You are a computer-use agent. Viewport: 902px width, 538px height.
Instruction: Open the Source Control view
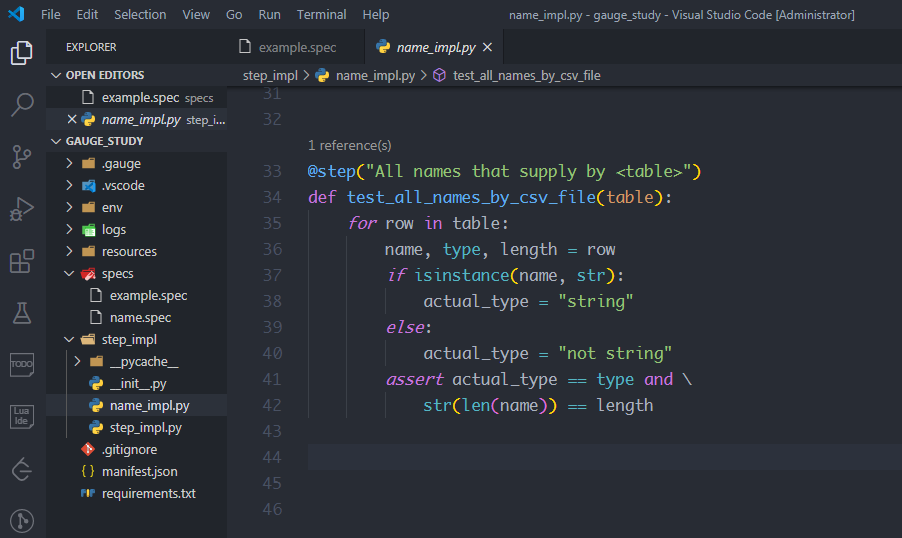pyautogui.click(x=22, y=157)
